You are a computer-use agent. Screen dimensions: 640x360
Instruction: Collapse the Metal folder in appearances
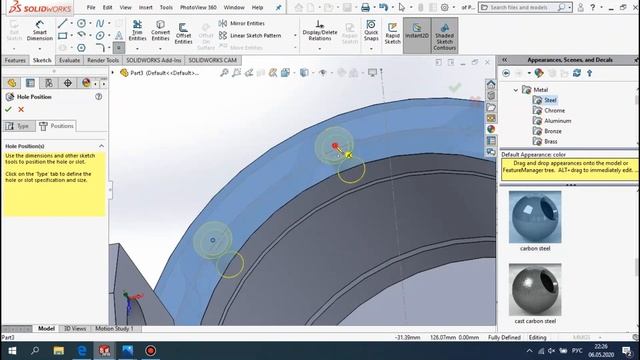(516, 90)
